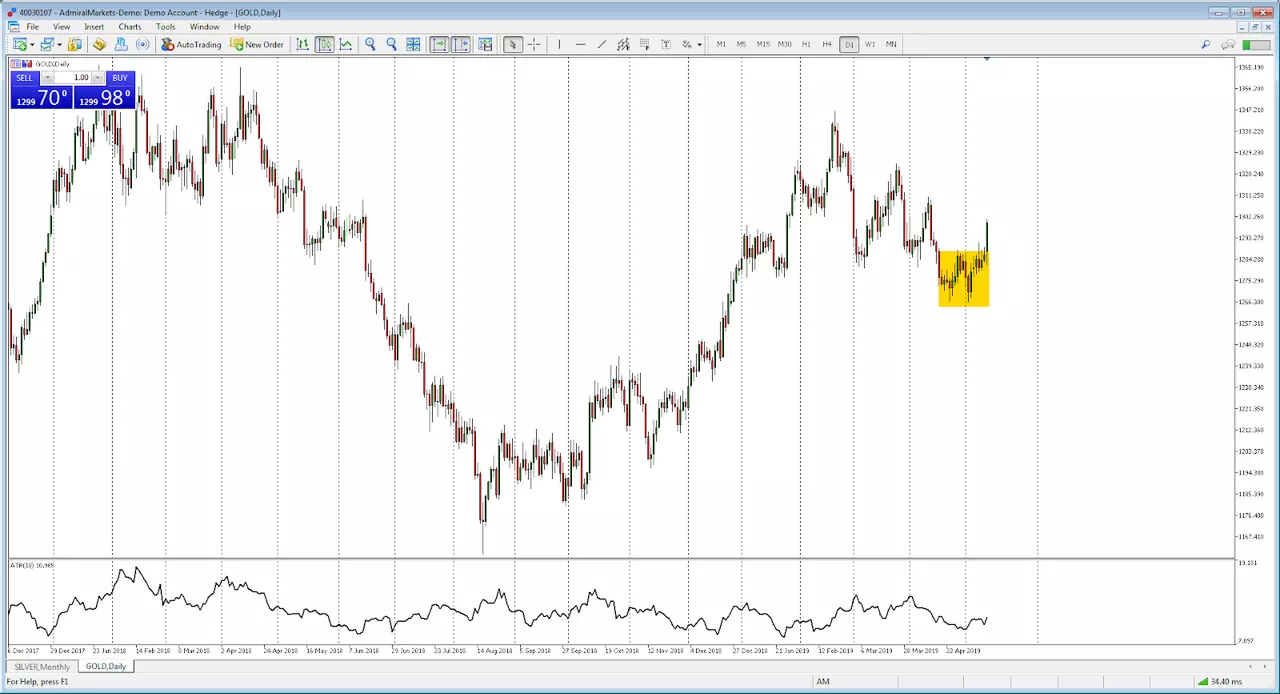Click the yellow highlighted rectangle on chart
Screen dimensions: 1280x694
[964, 278]
